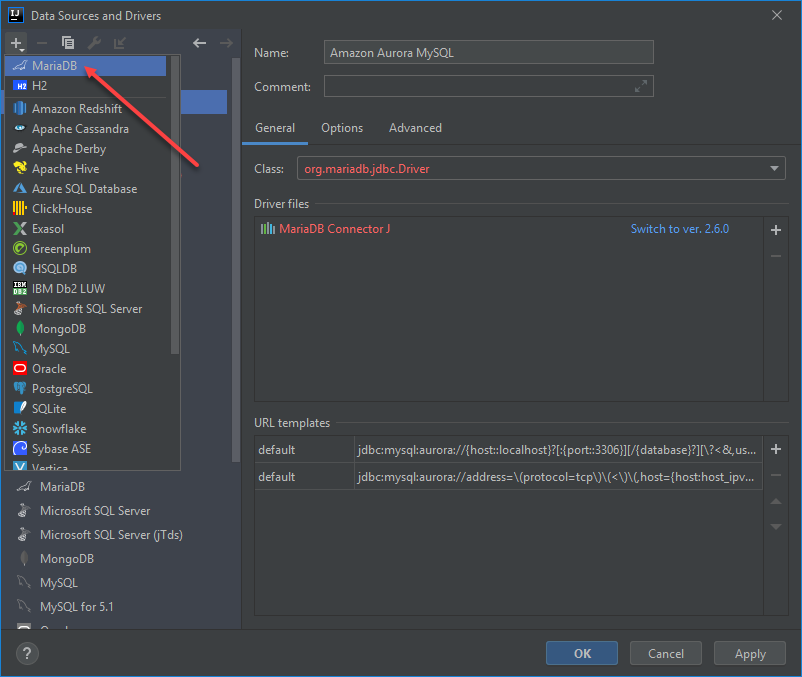
Task: Select ClickHouse entry in popup
Action: tap(85, 209)
